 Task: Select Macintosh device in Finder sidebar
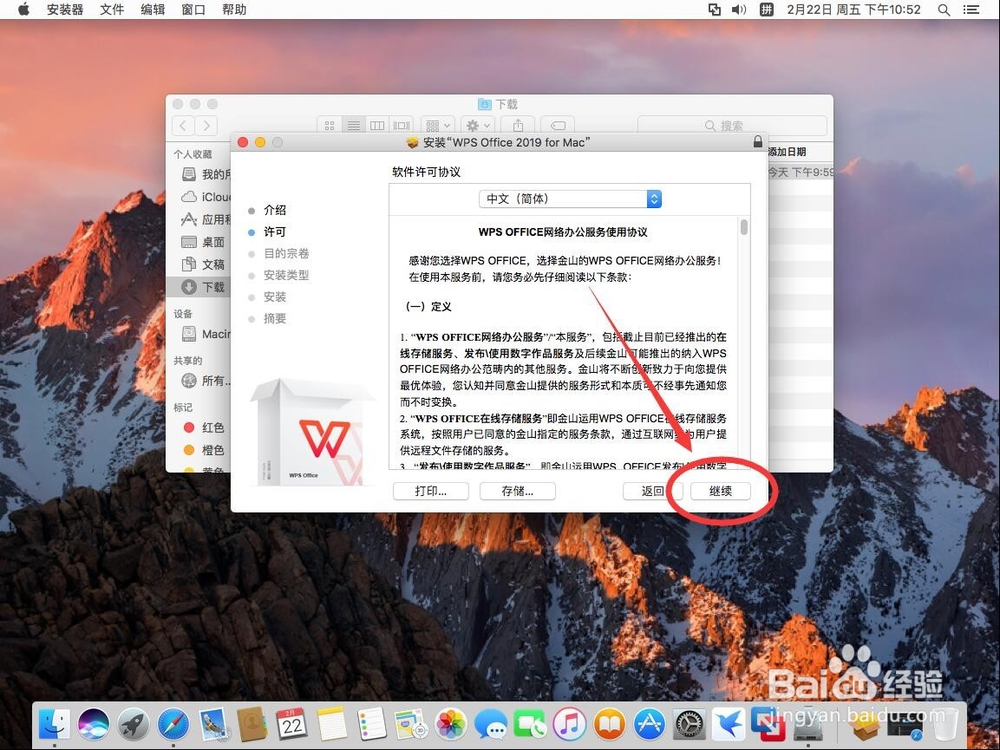pyautogui.click(x=206, y=334)
